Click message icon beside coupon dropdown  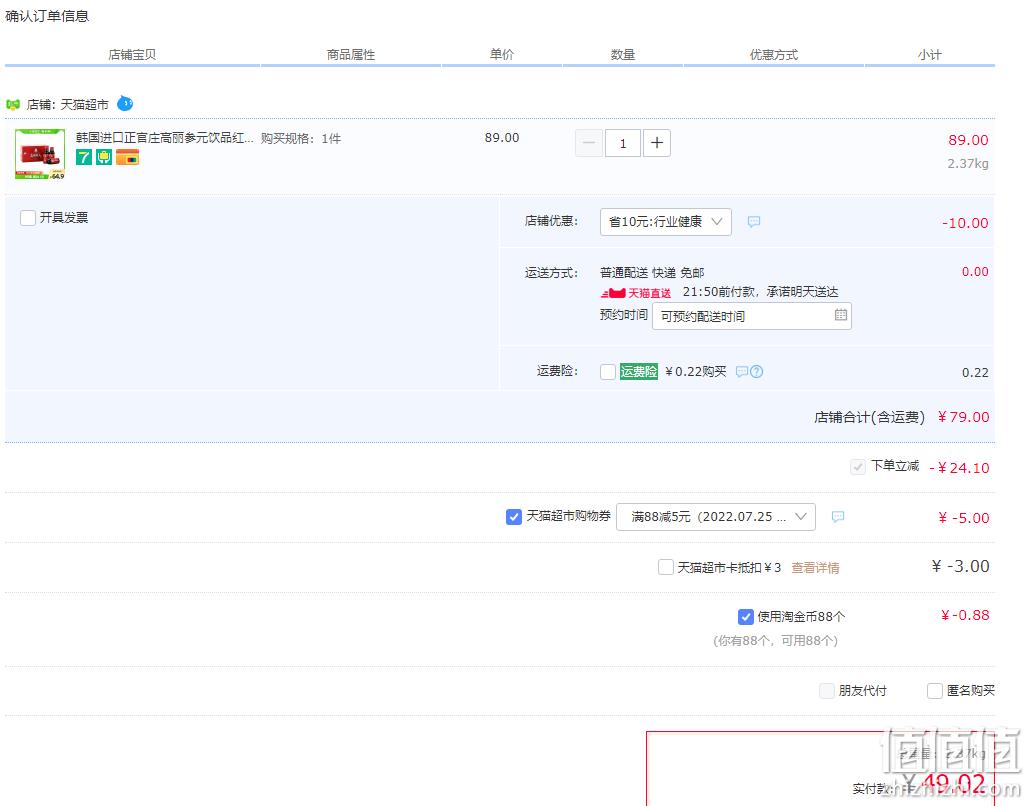tap(838, 517)
